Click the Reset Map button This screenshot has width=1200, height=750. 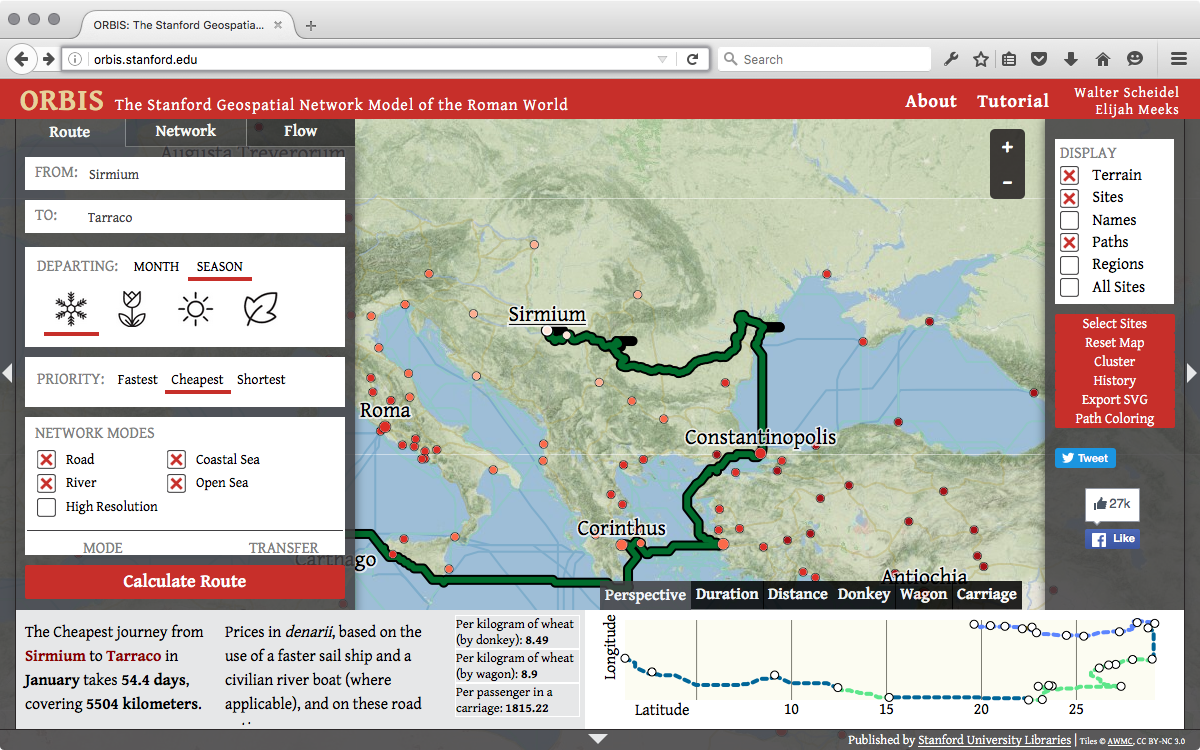coord(1114,343)
